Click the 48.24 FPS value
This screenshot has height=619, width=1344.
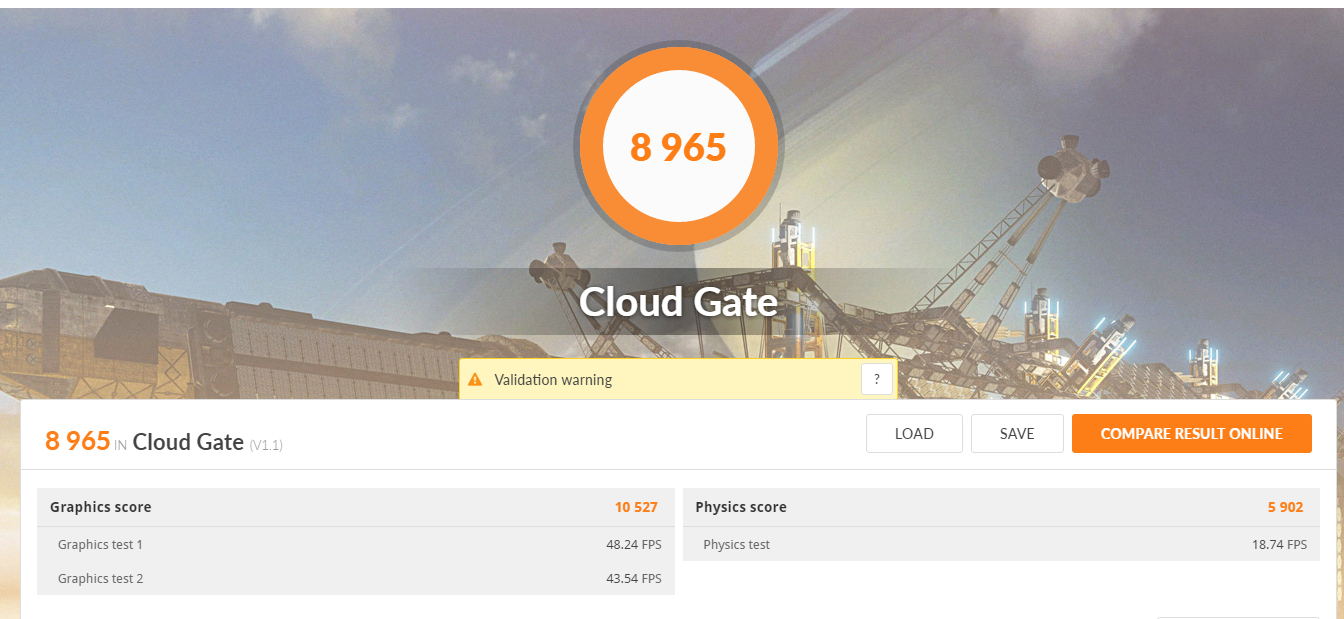[x=633, y=545]
